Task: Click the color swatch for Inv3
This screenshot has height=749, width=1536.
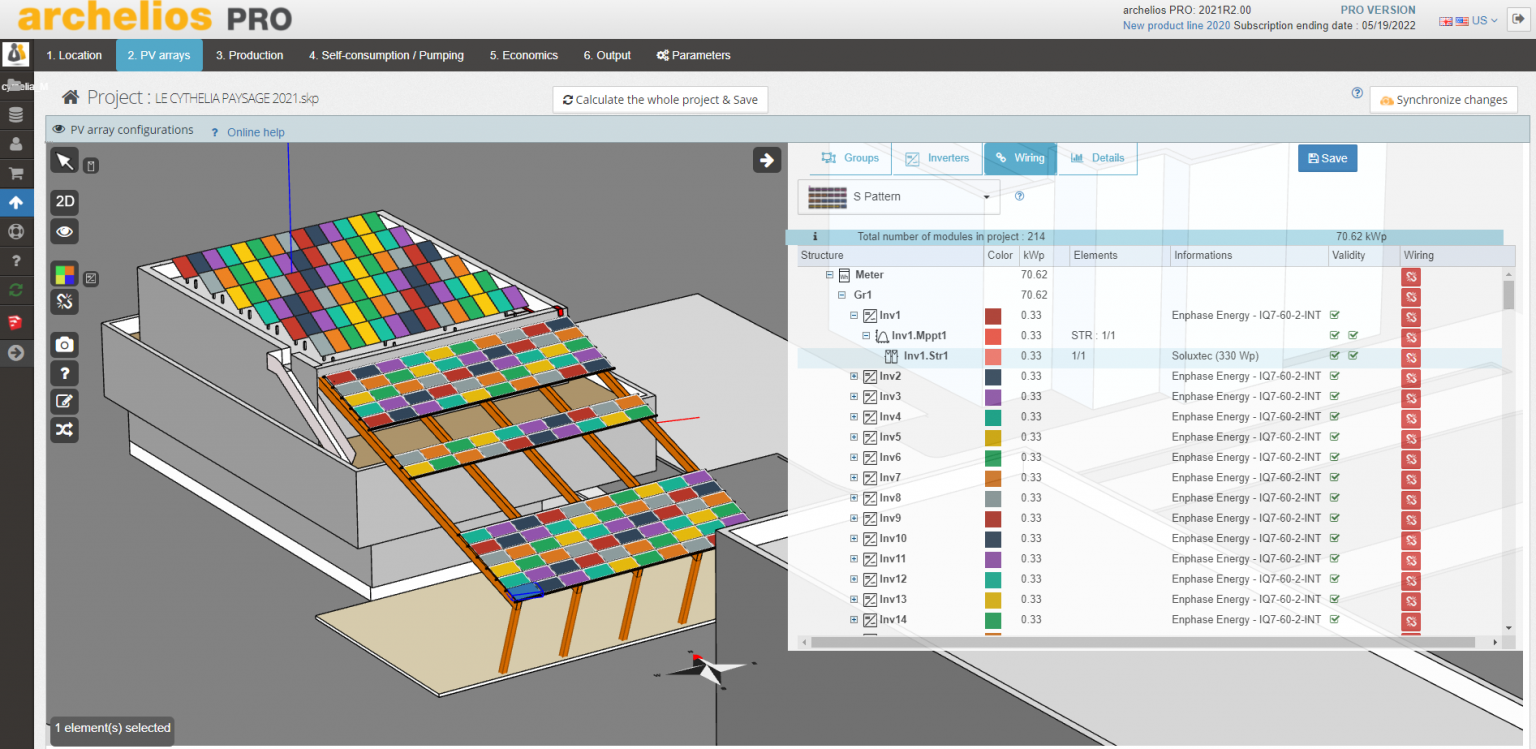Action: pyautogui.click(x=993, y=397)
